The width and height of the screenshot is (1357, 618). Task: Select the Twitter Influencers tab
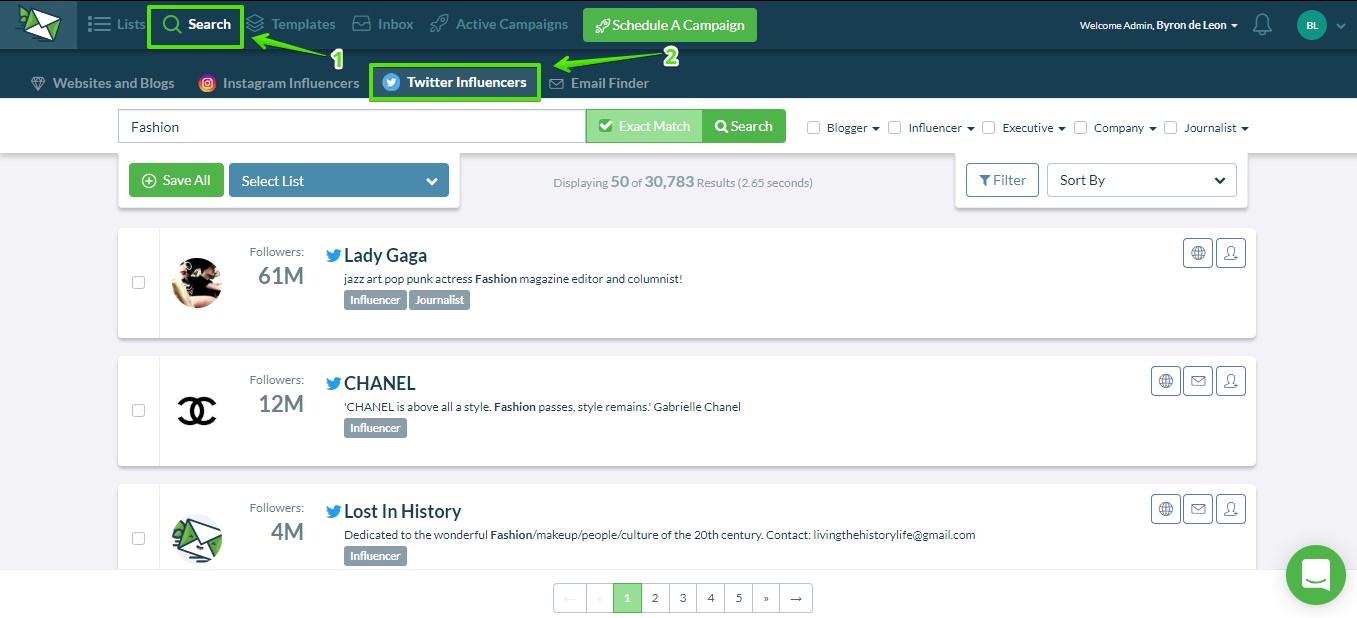point(455,82)
